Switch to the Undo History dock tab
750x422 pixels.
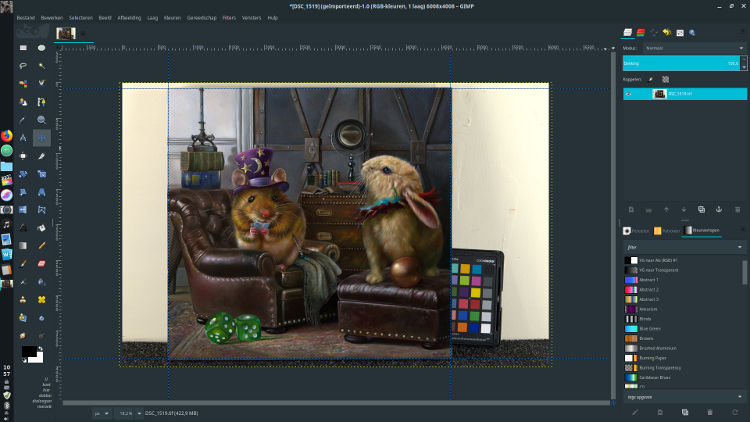tap(667, 33)
